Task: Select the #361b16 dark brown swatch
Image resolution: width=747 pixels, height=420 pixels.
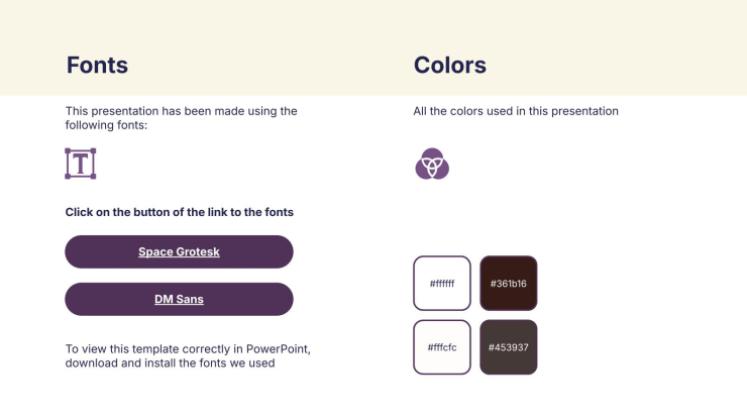Action: 508,284
